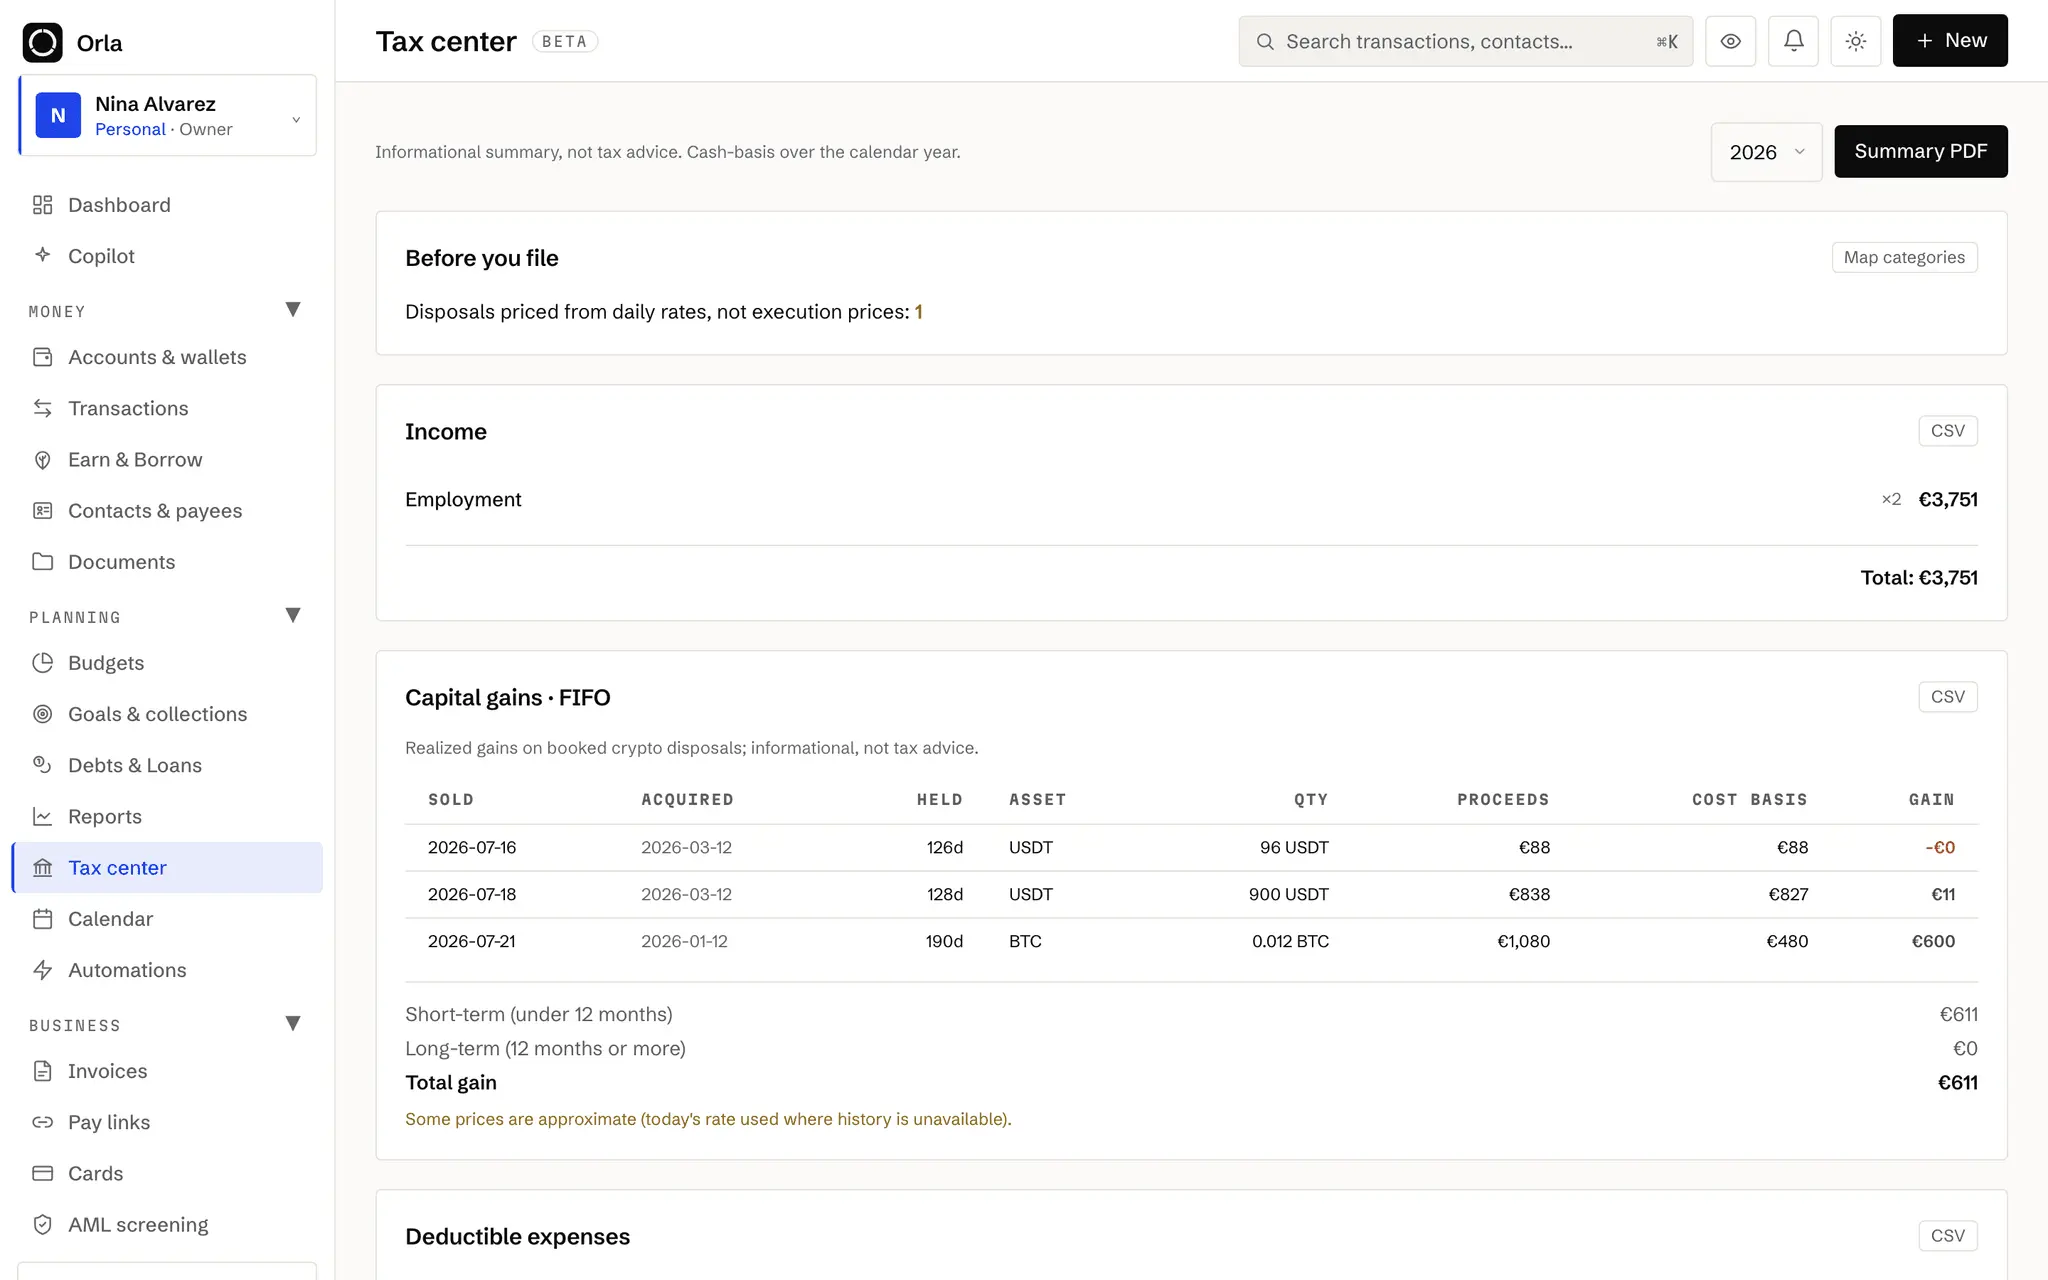The image size is (2048, 1280).
Task: Click the PROCEEDS column header
Action: click(1503, 799)
